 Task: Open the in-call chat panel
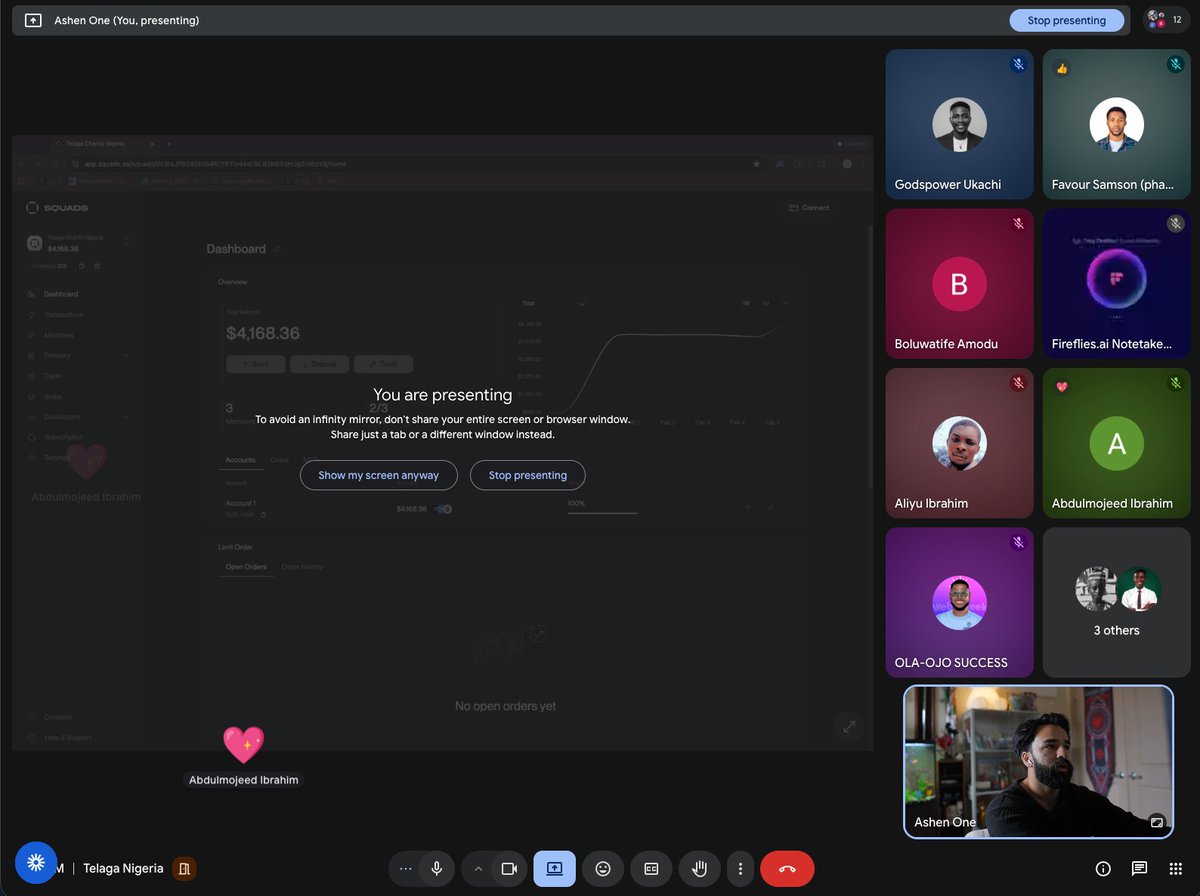(1139, 868)
